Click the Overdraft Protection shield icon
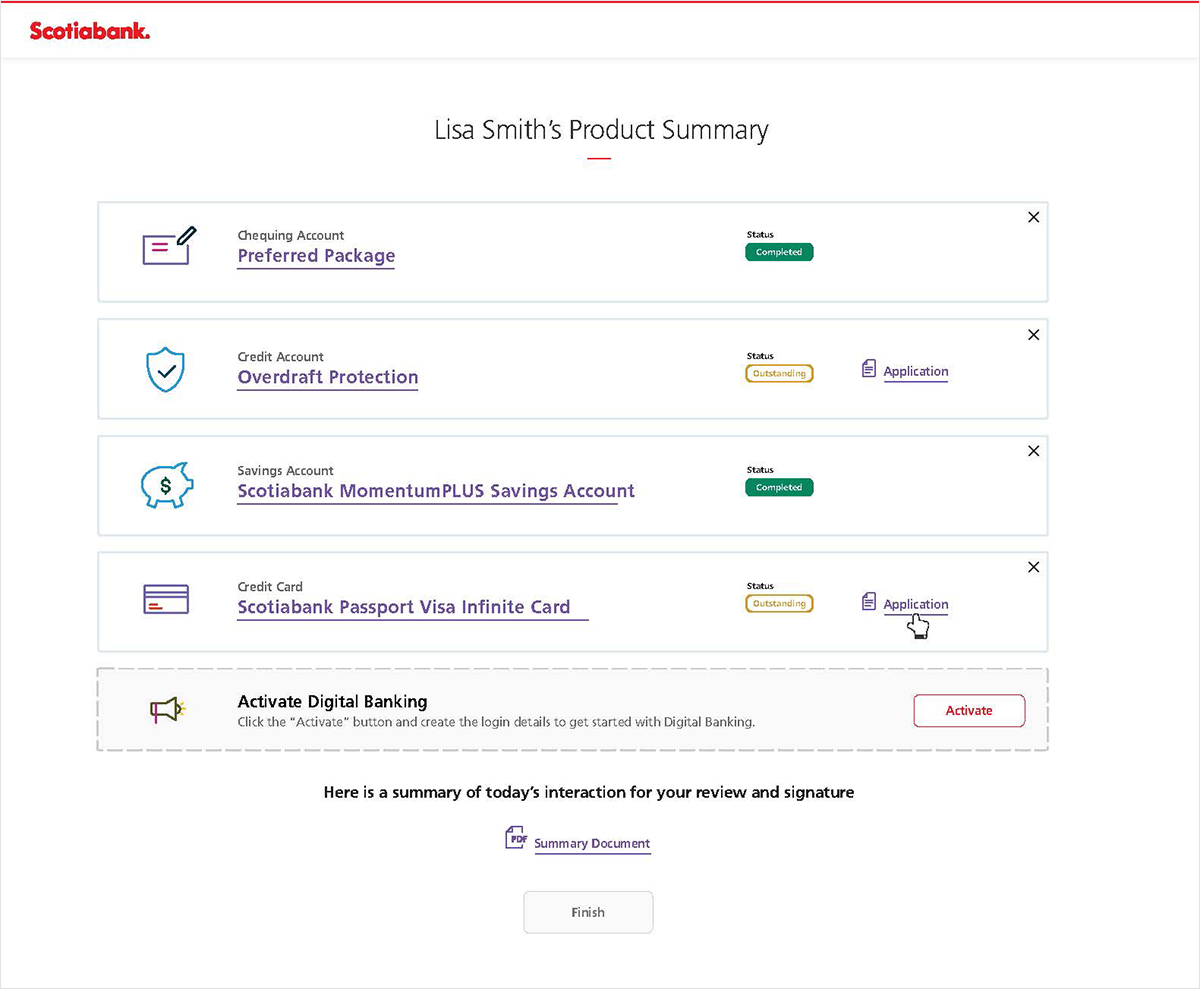Viewport: 1200px width, 989px height. click(x=164, y=369)
